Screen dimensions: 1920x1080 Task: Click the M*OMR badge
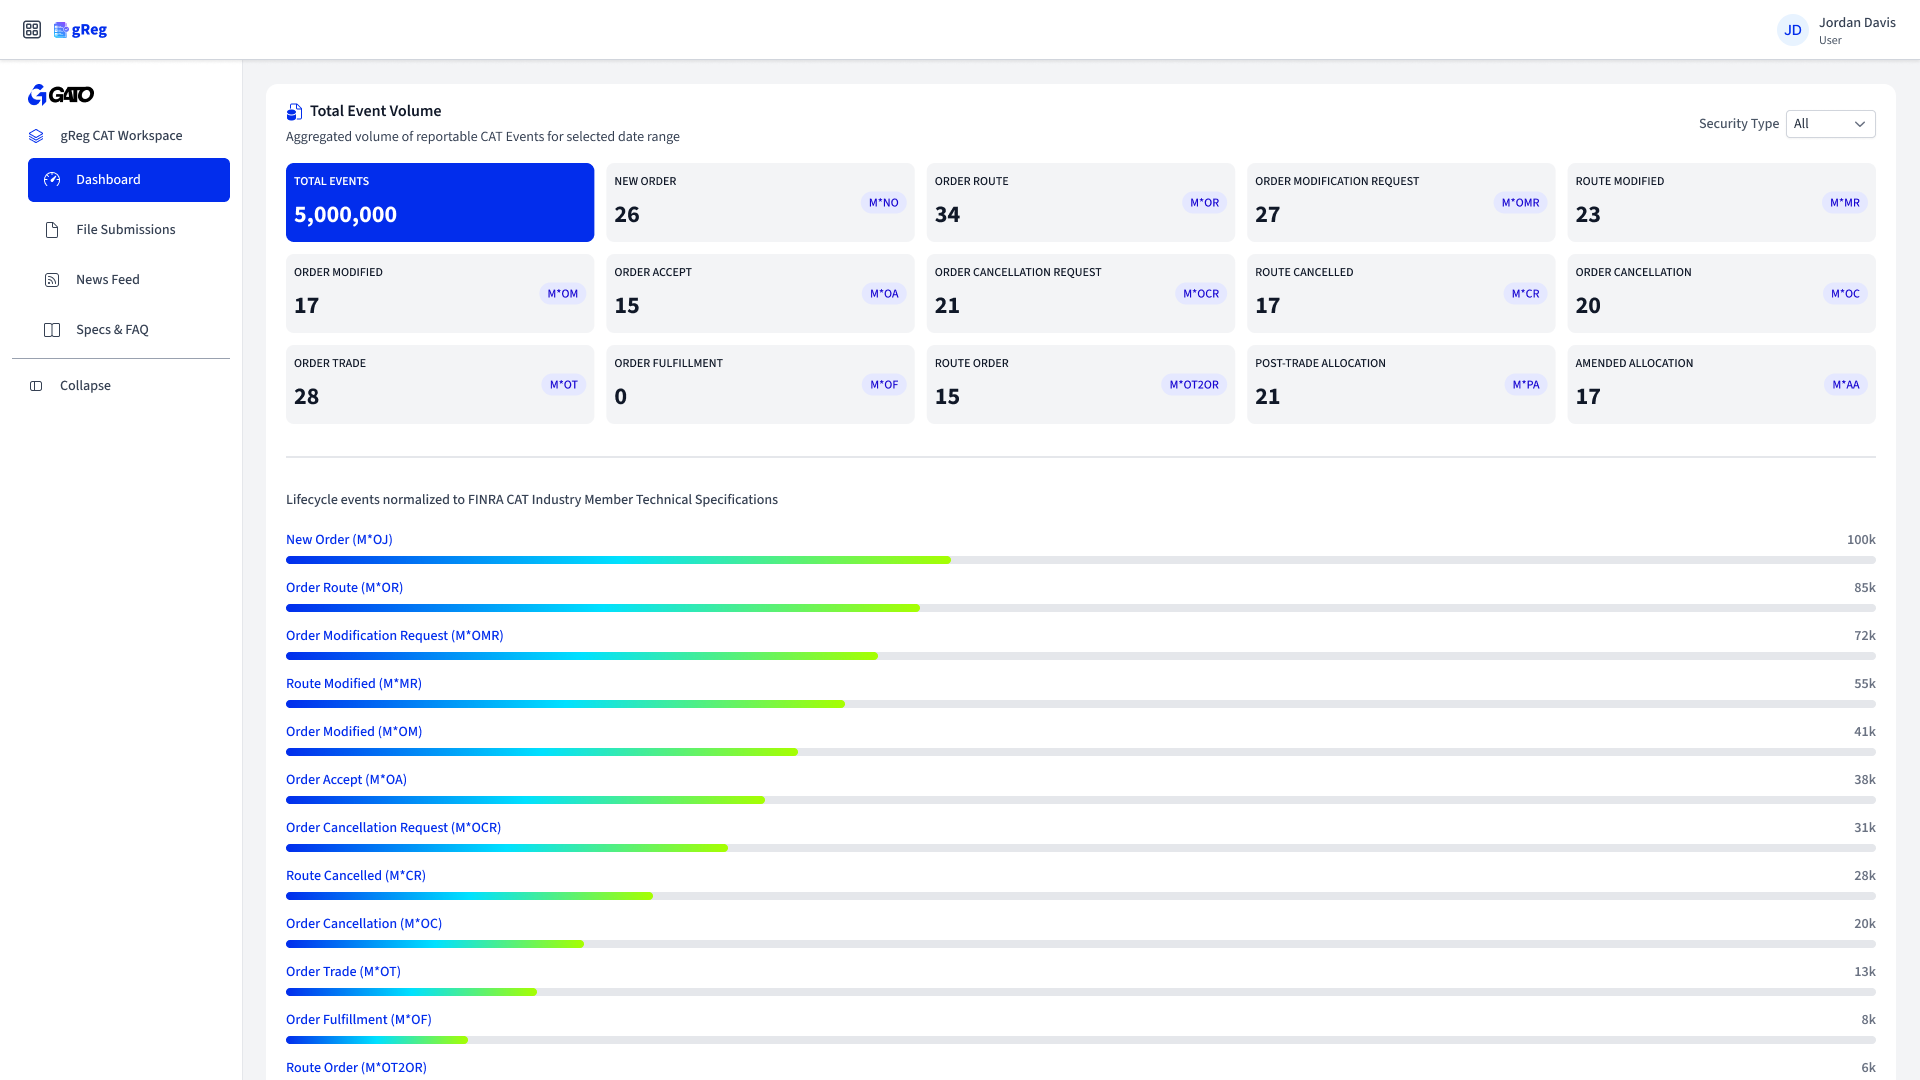(x=1520, y=203)
